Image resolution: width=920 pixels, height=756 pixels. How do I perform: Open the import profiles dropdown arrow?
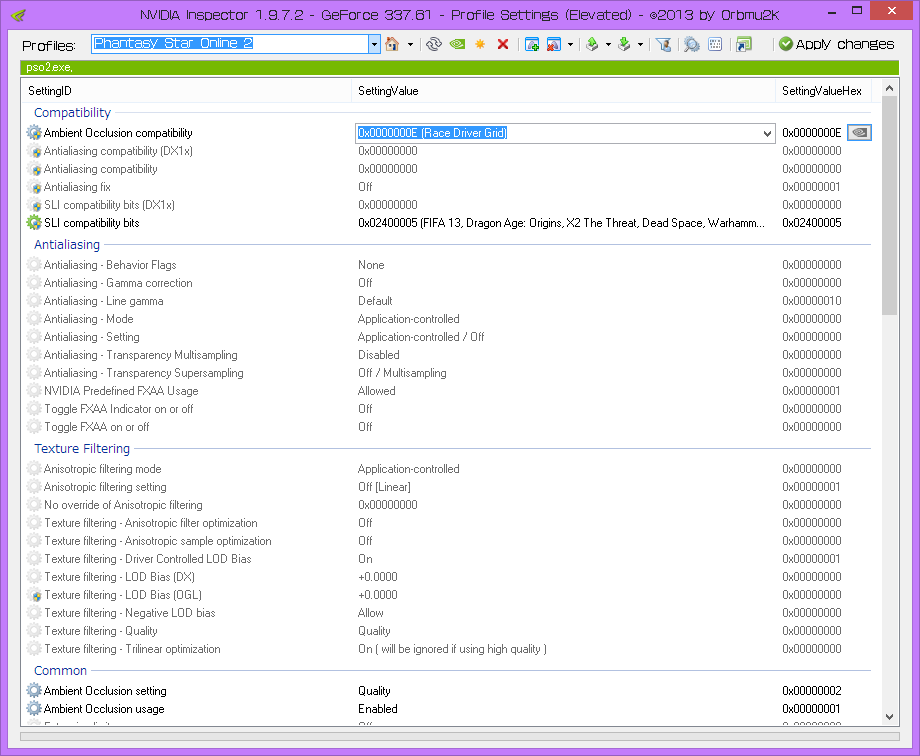(640, 44)
